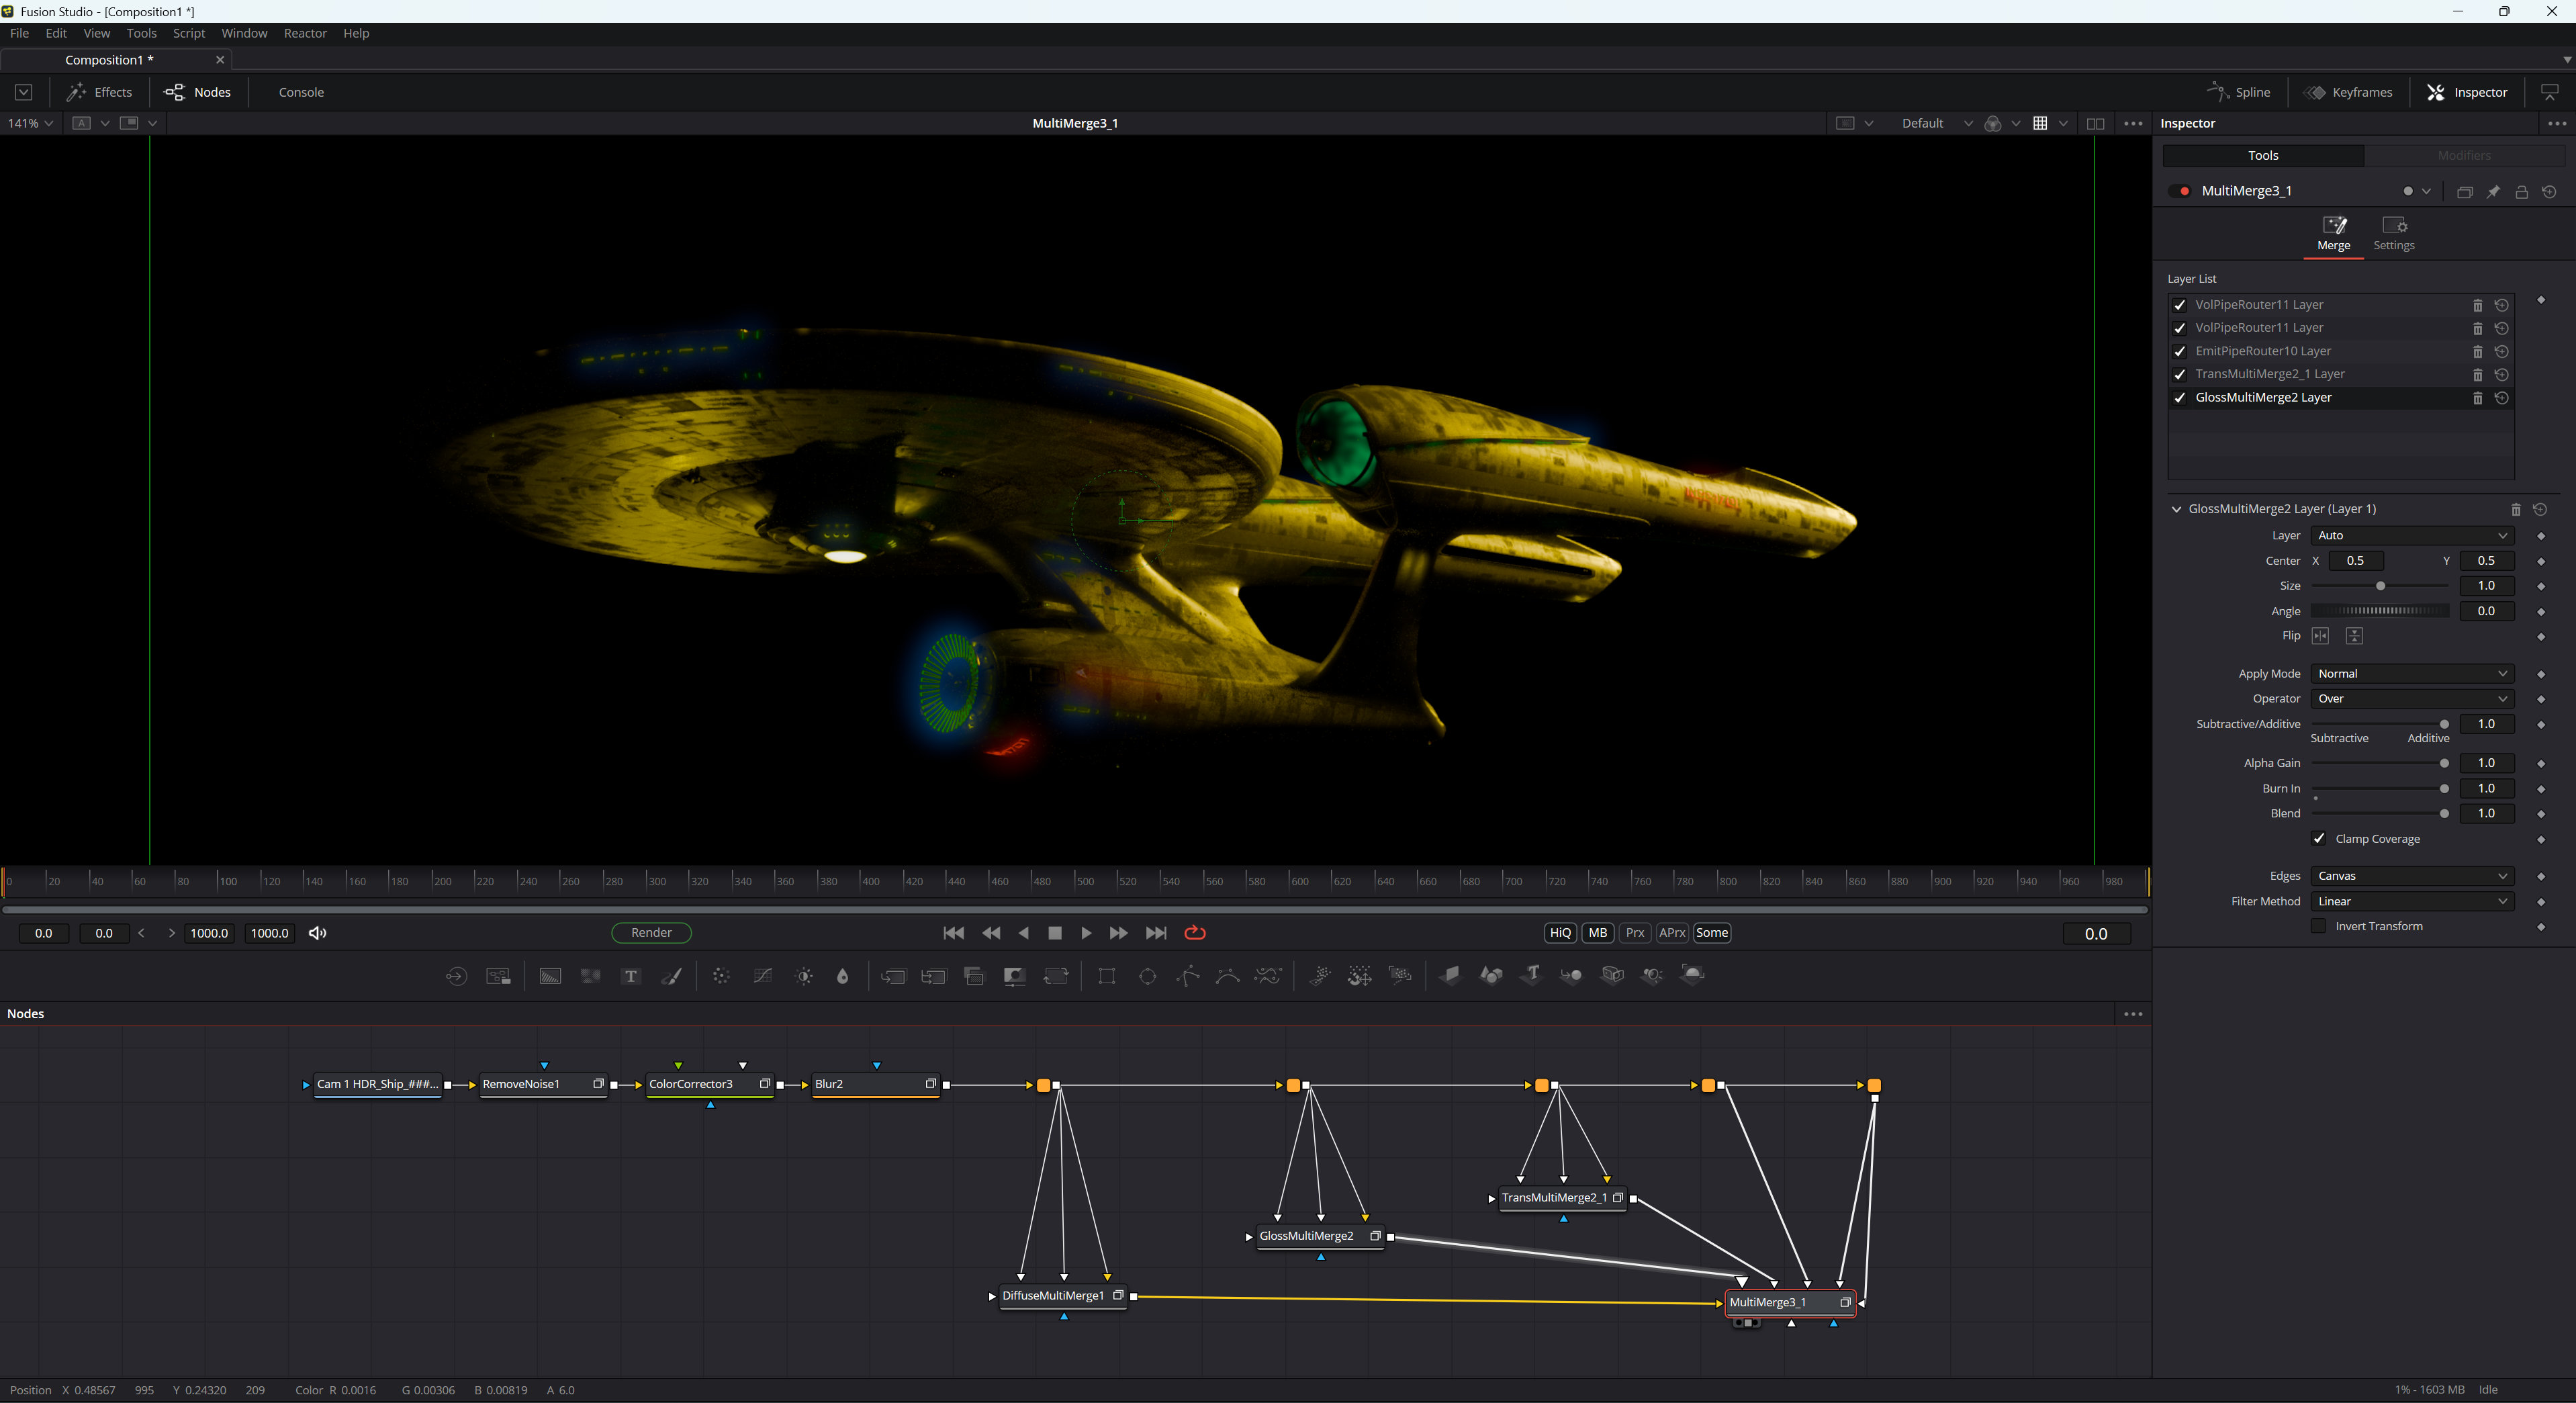Open the viewer Default LUT dropdown
The image size is (2576, 1403).
[1937, 123]
